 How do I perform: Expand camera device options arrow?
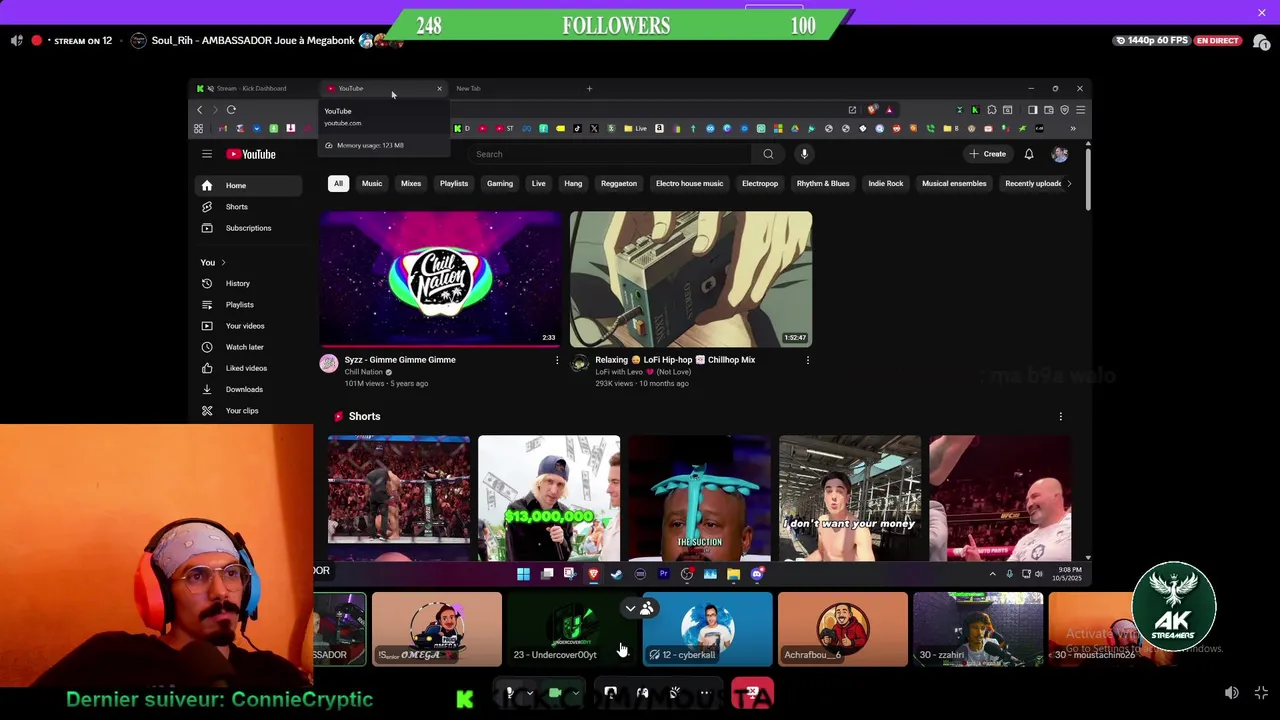[x=576, y=693]
